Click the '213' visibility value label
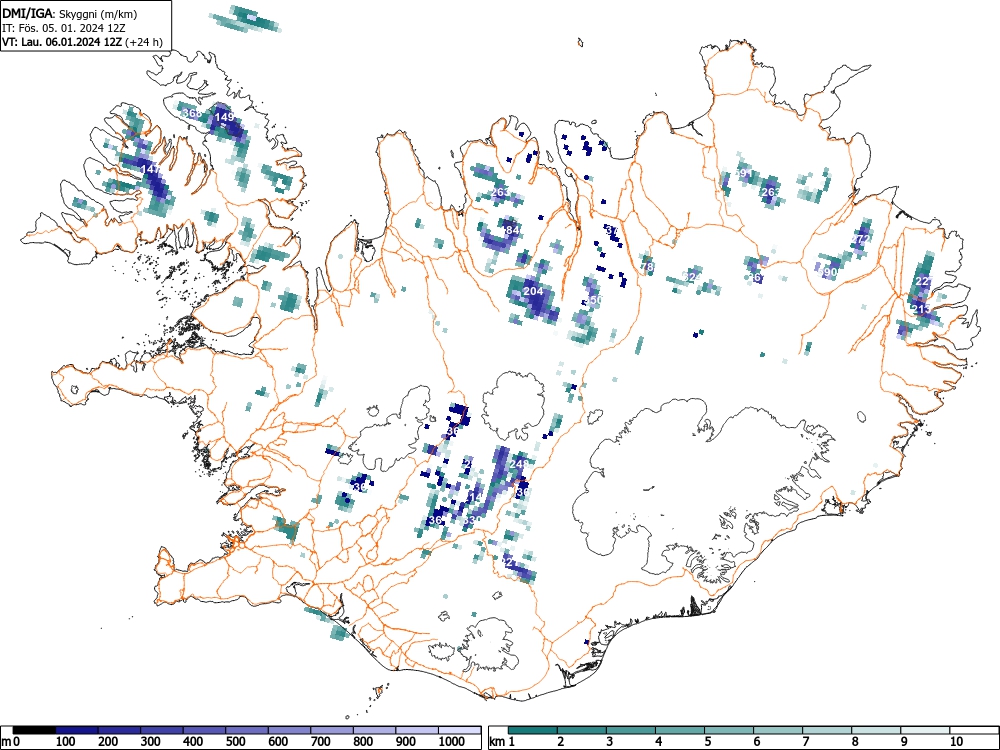Screen dimensions: 1000x750 [x=922, y=309]
